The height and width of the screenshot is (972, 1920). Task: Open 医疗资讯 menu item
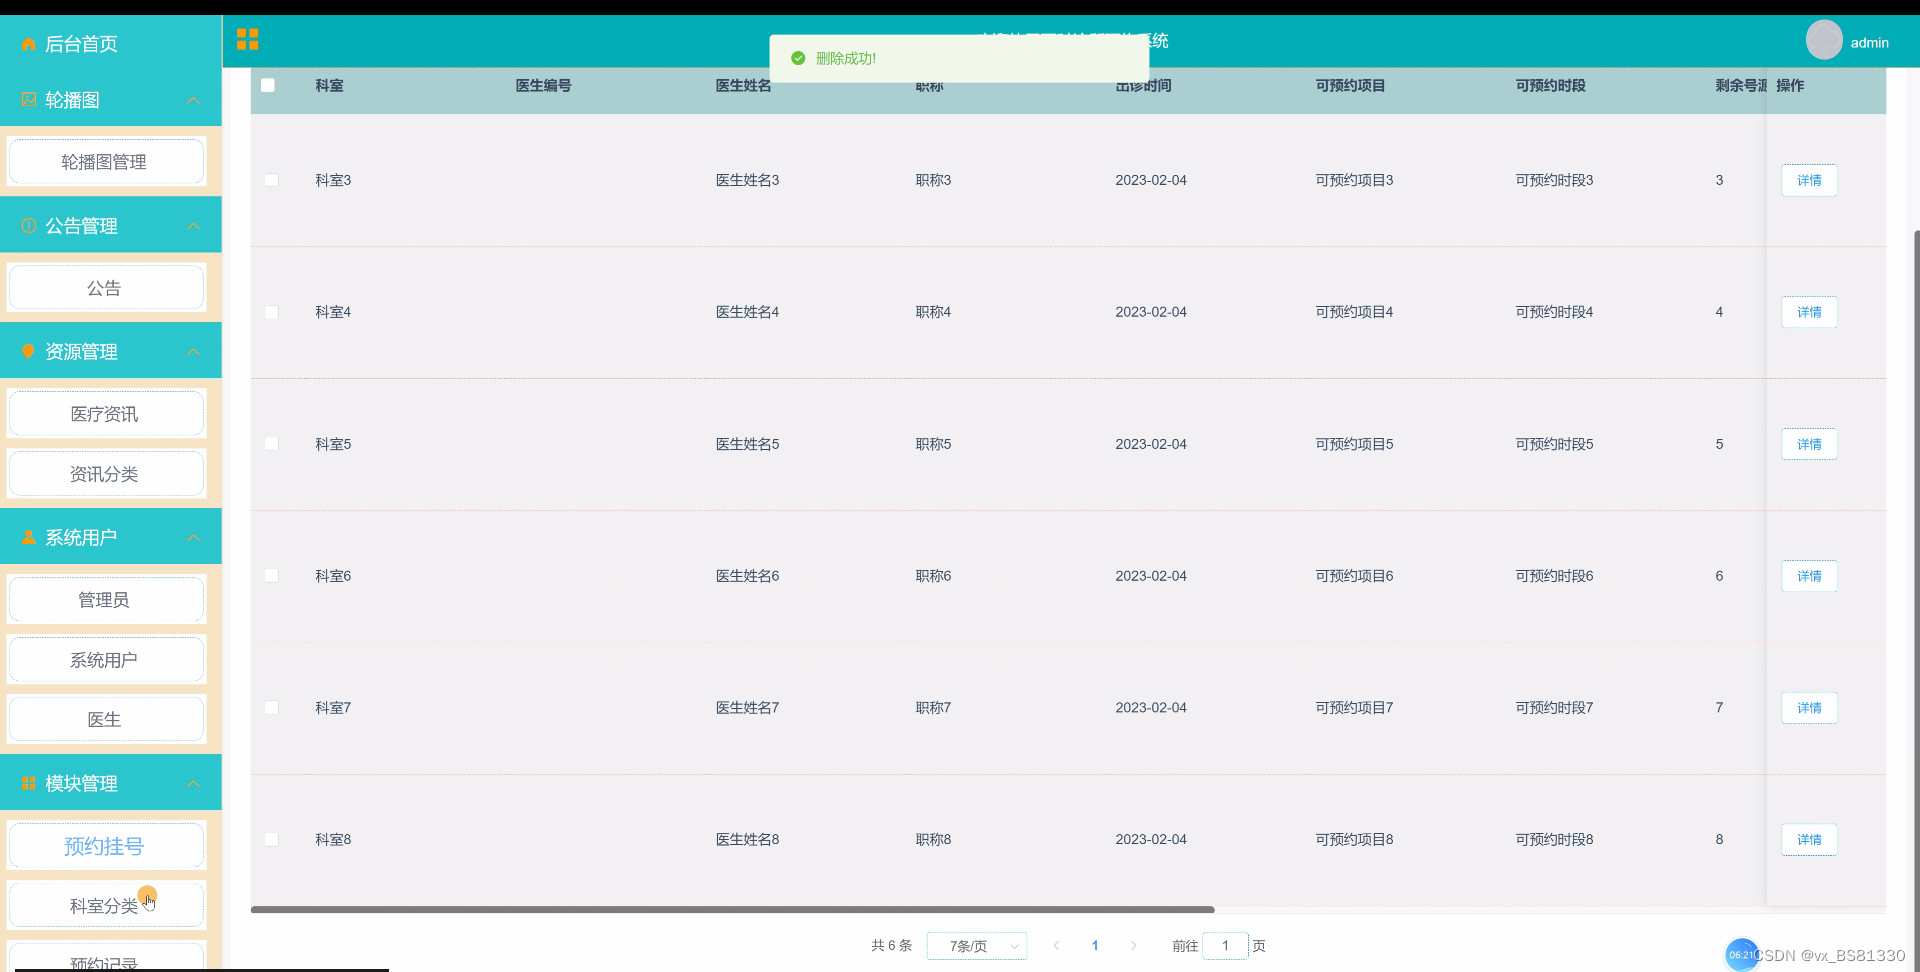(x=106, y=414)
